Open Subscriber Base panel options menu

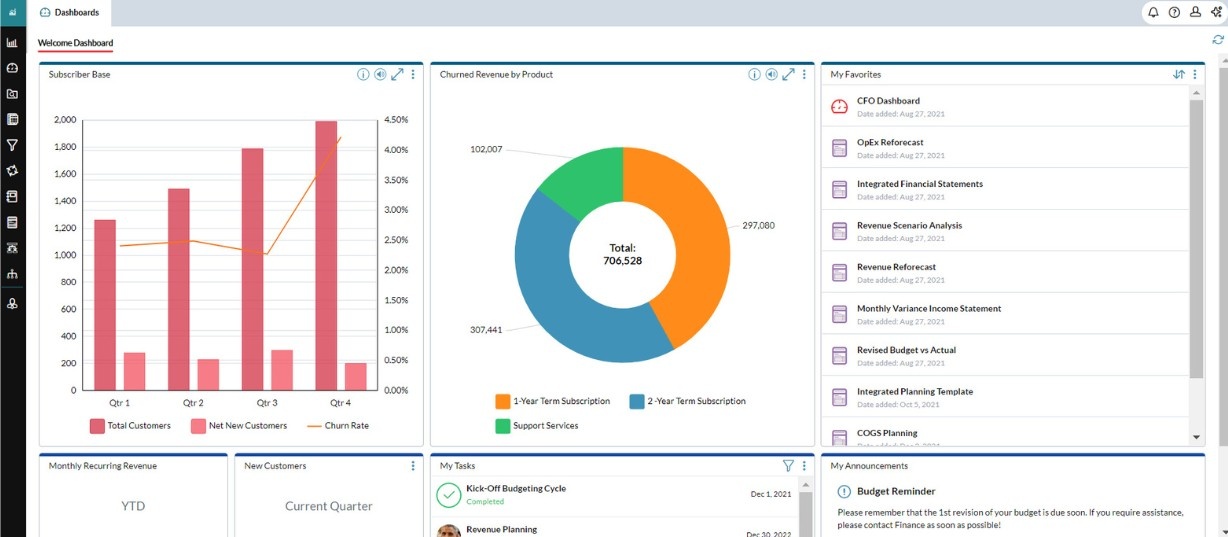413,74
